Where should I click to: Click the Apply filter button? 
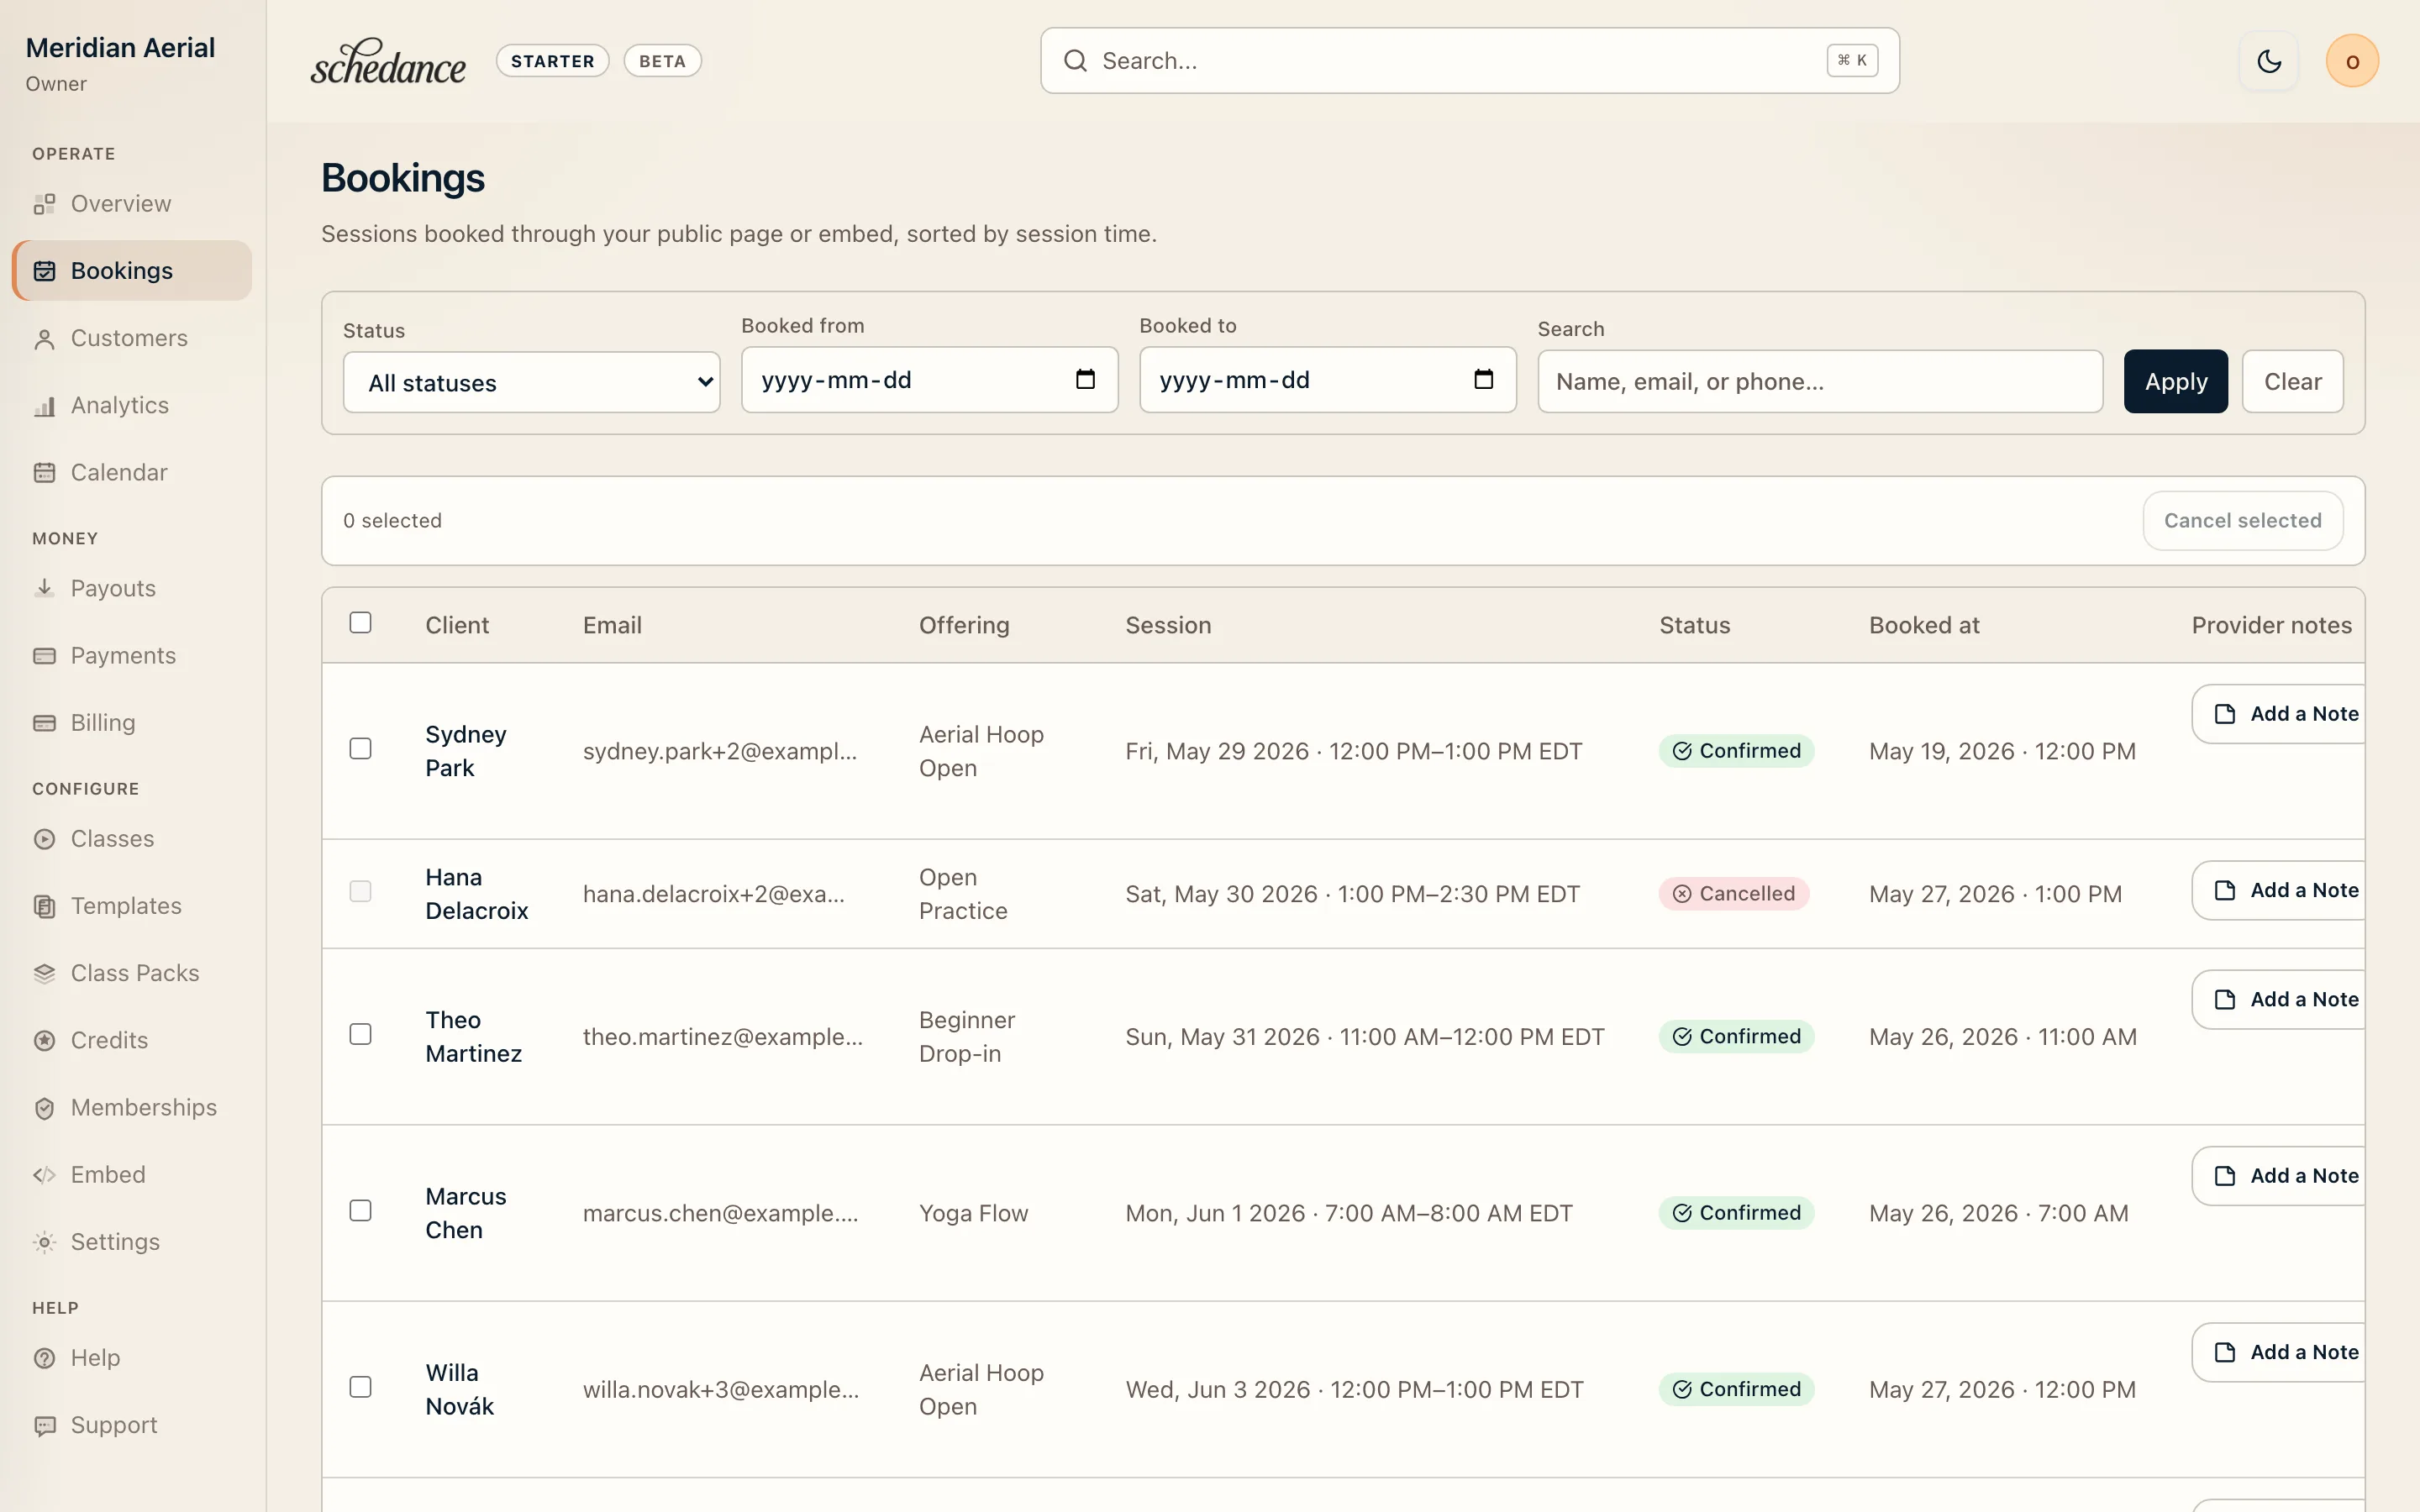coord(2175,381)
